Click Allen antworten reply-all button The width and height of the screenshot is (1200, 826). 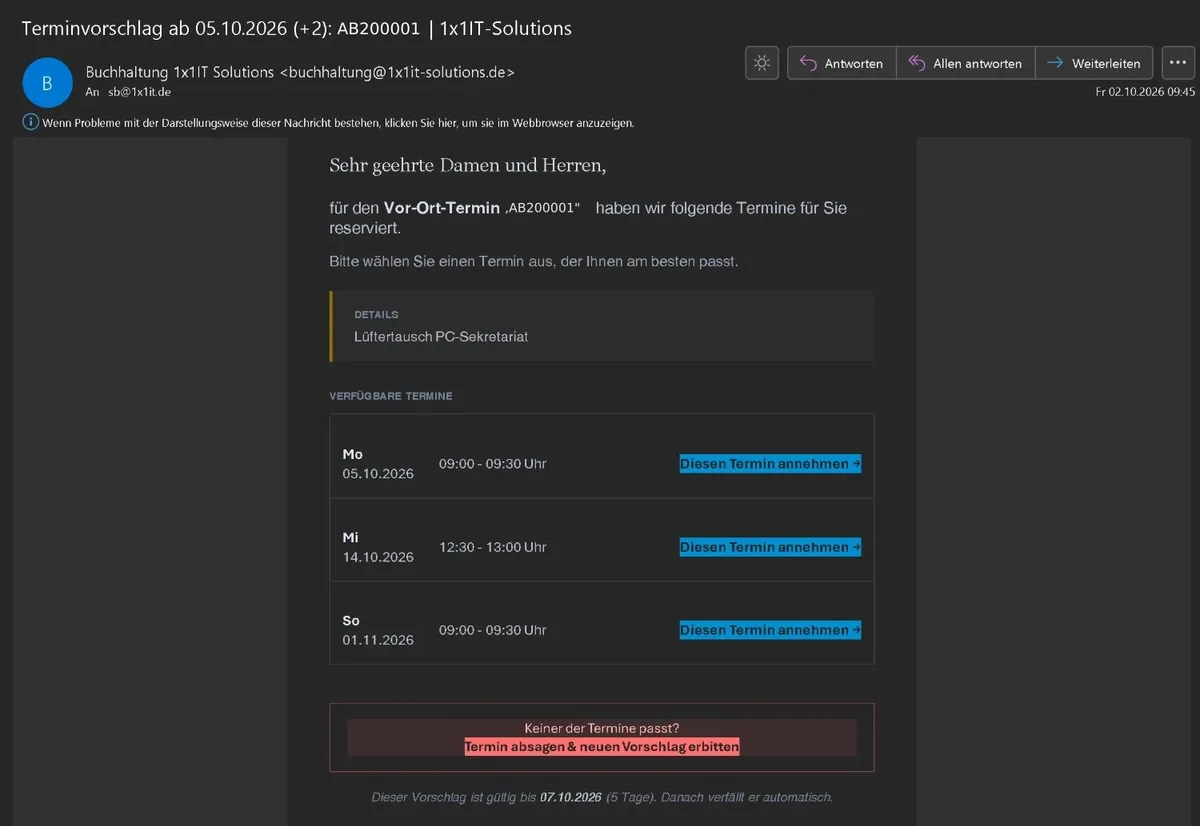(966, 63)
